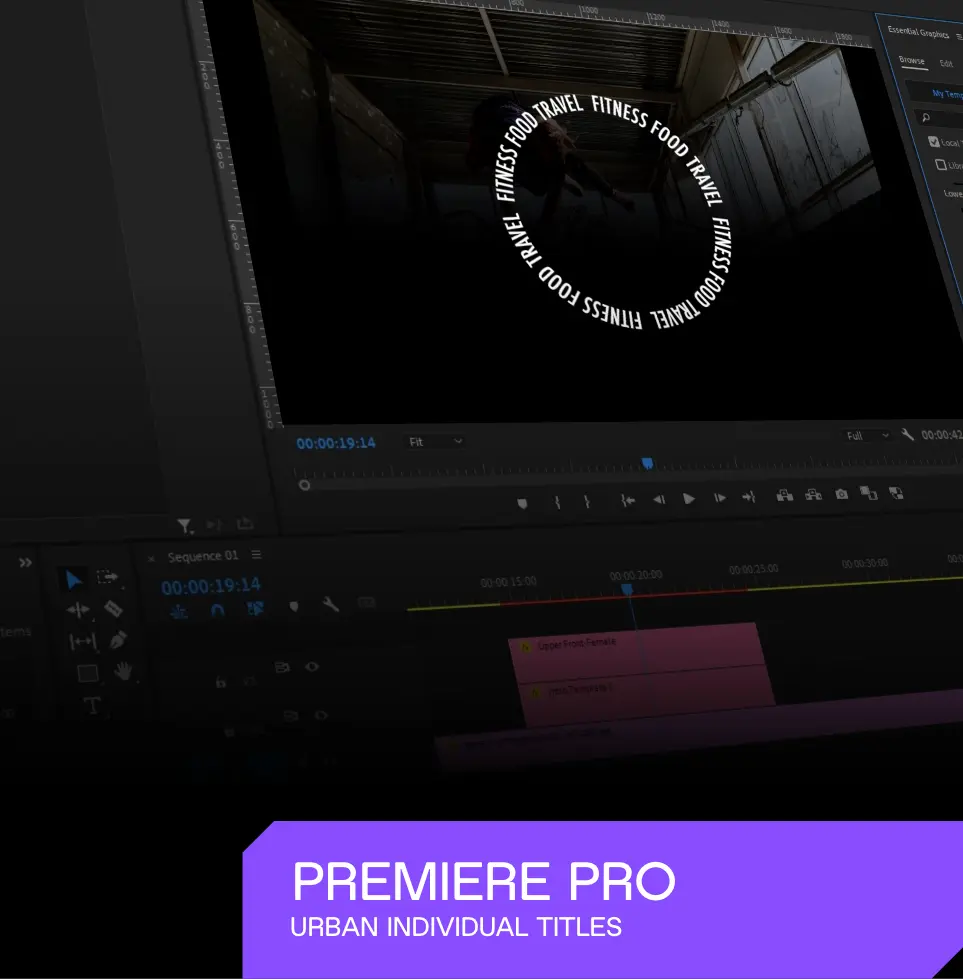Step back one frame

(659, 499)
